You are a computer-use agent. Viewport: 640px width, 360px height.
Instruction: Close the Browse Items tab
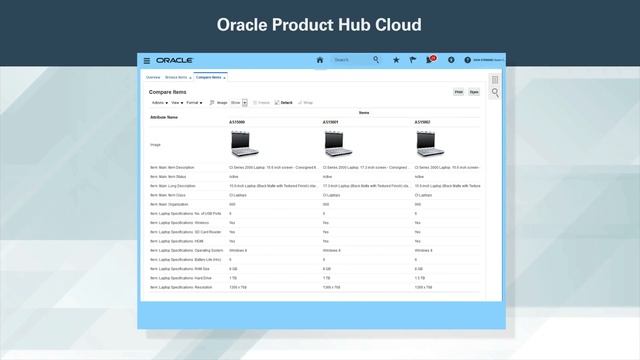pos(190,78)
